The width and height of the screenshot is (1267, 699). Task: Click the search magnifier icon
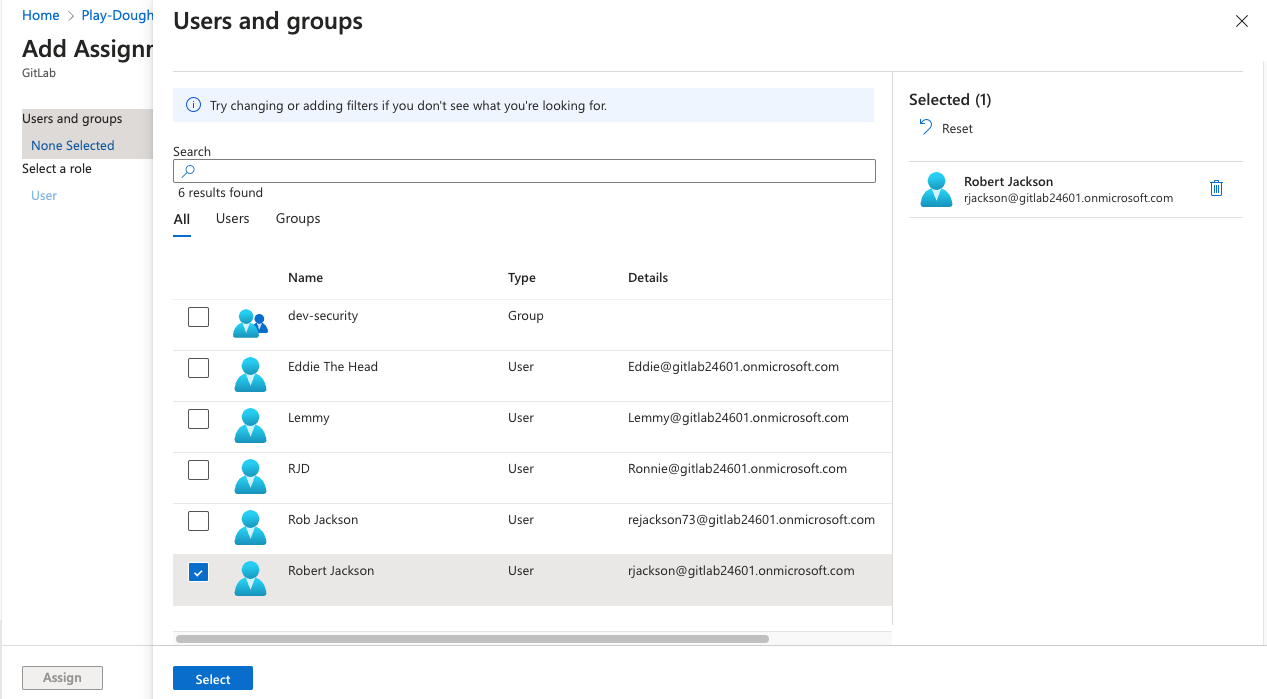click(x=189, y=171)
